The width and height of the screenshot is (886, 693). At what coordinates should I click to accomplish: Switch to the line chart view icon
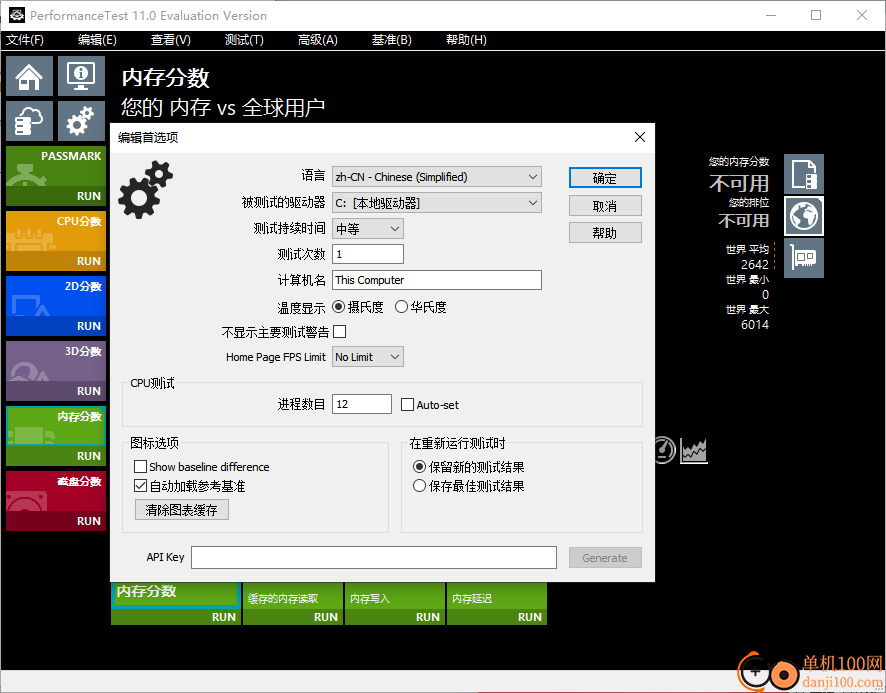coord(694,451)
